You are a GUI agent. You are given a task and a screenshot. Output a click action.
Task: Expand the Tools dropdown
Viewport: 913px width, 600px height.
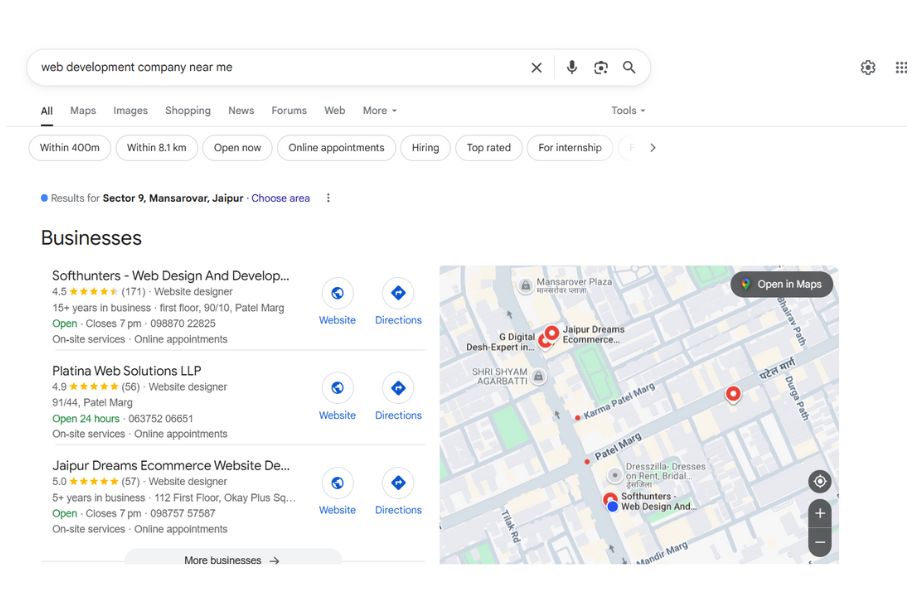pyautogui.click(x=628, y=111)
